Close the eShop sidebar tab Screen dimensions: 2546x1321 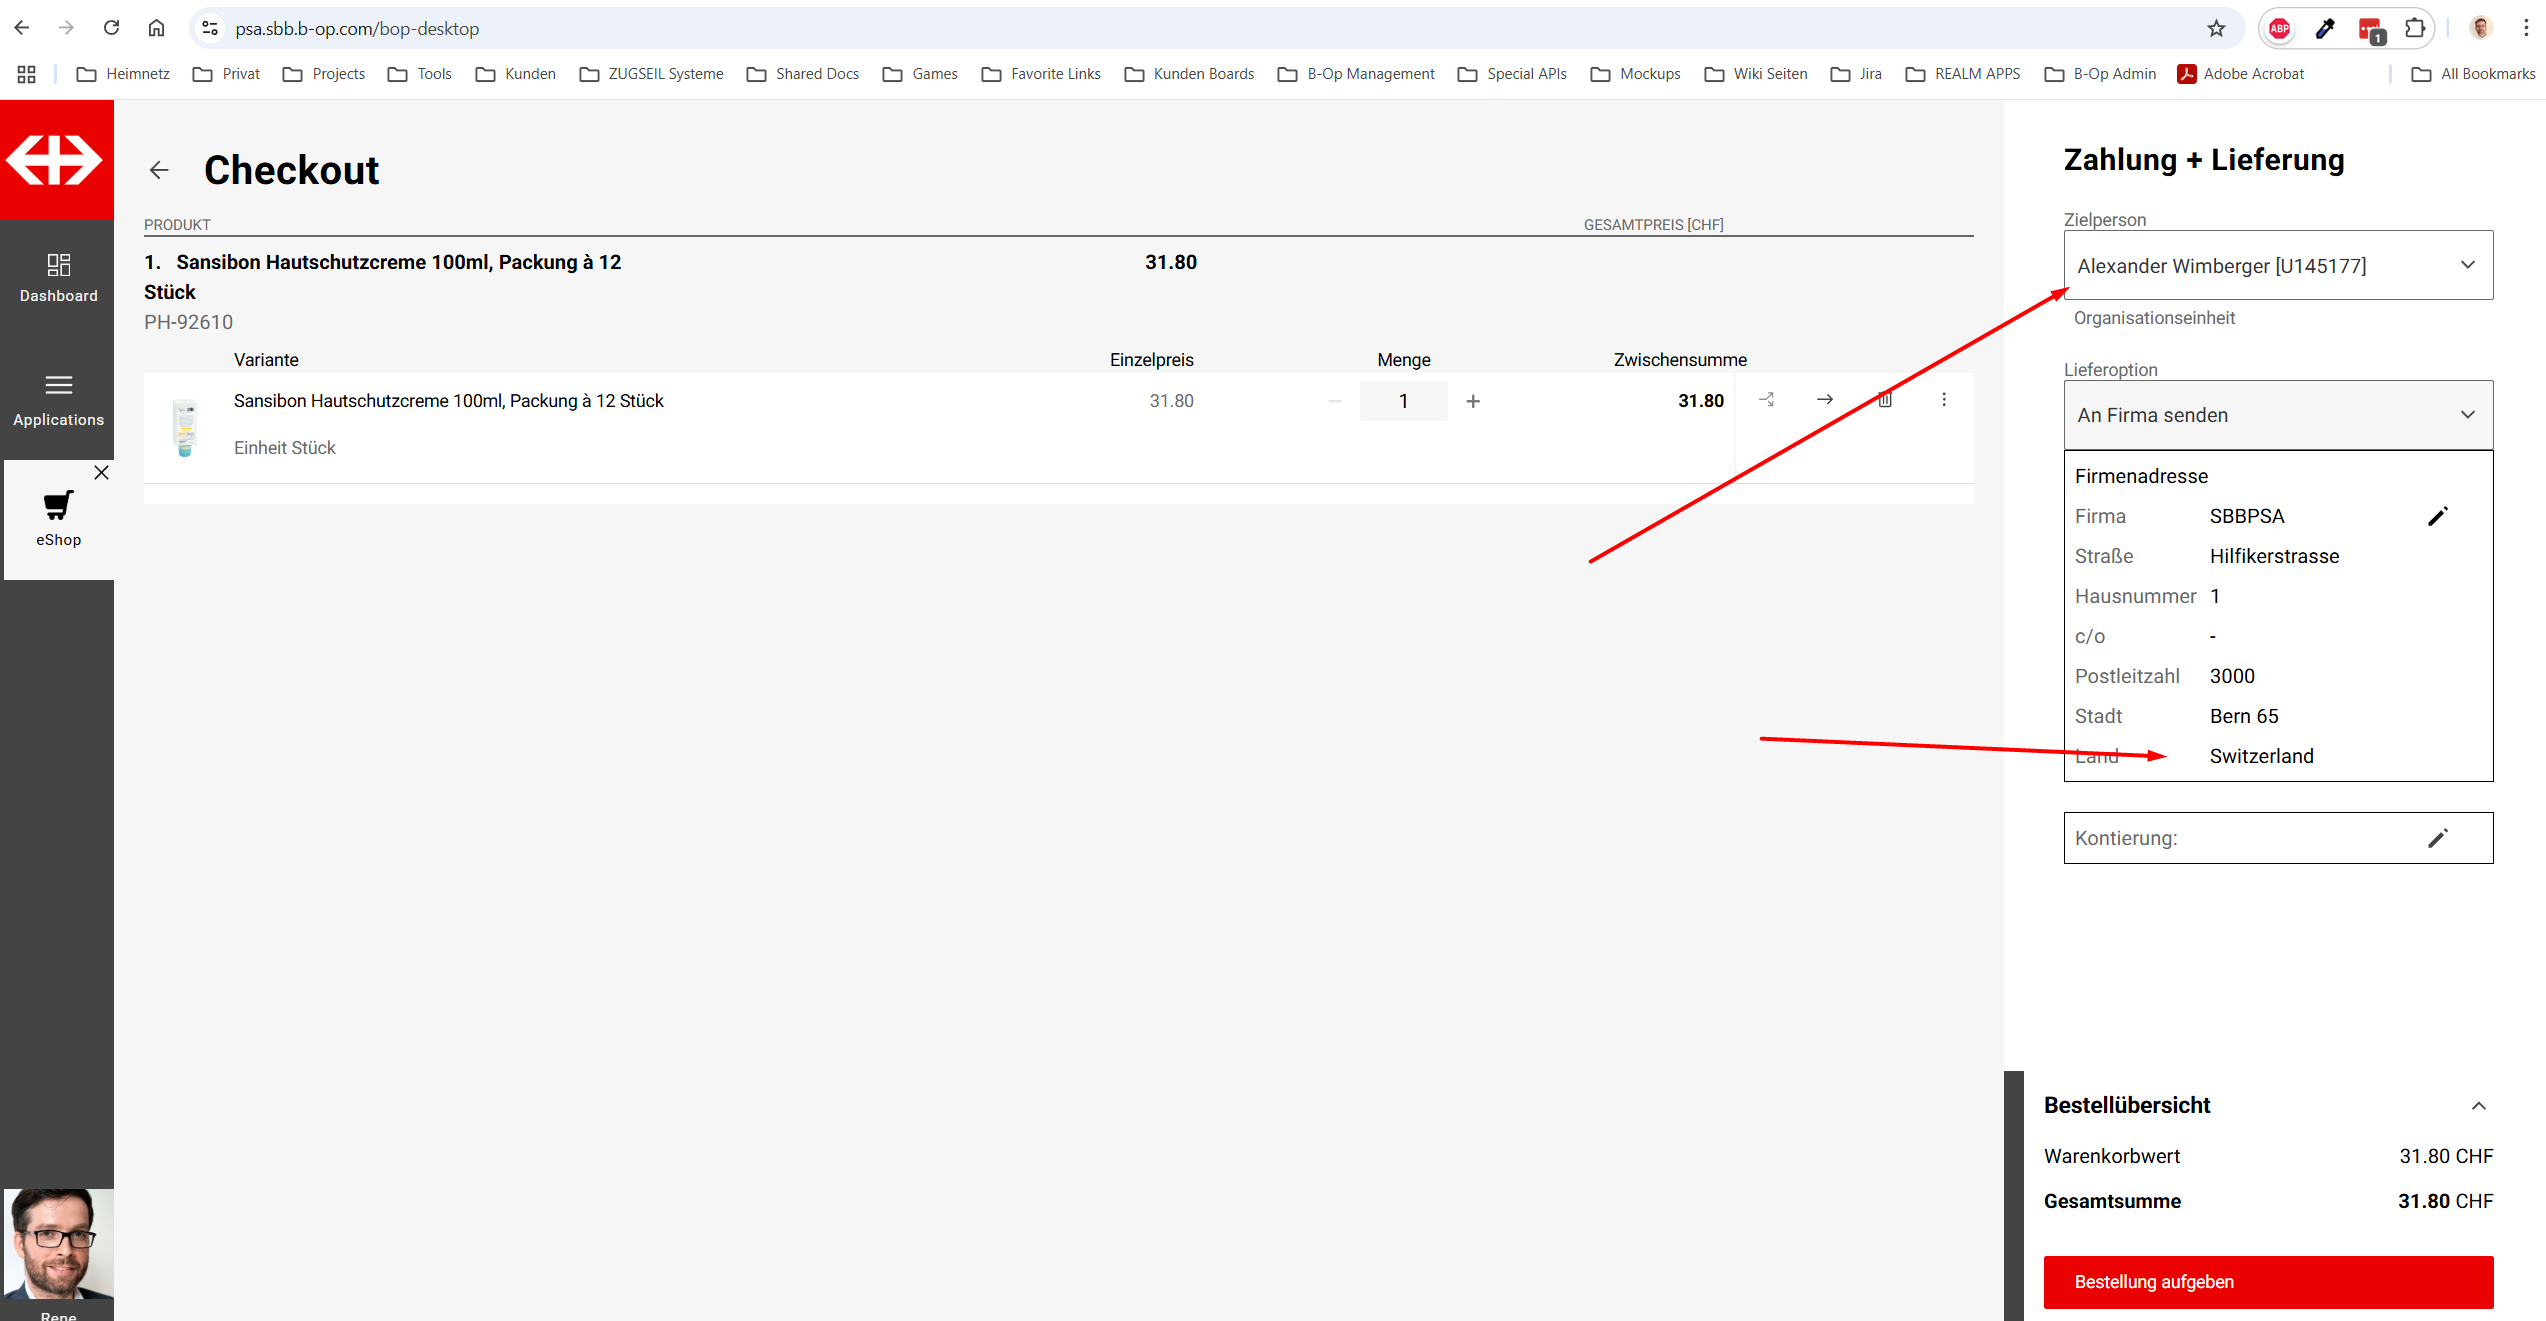[101, 473]
